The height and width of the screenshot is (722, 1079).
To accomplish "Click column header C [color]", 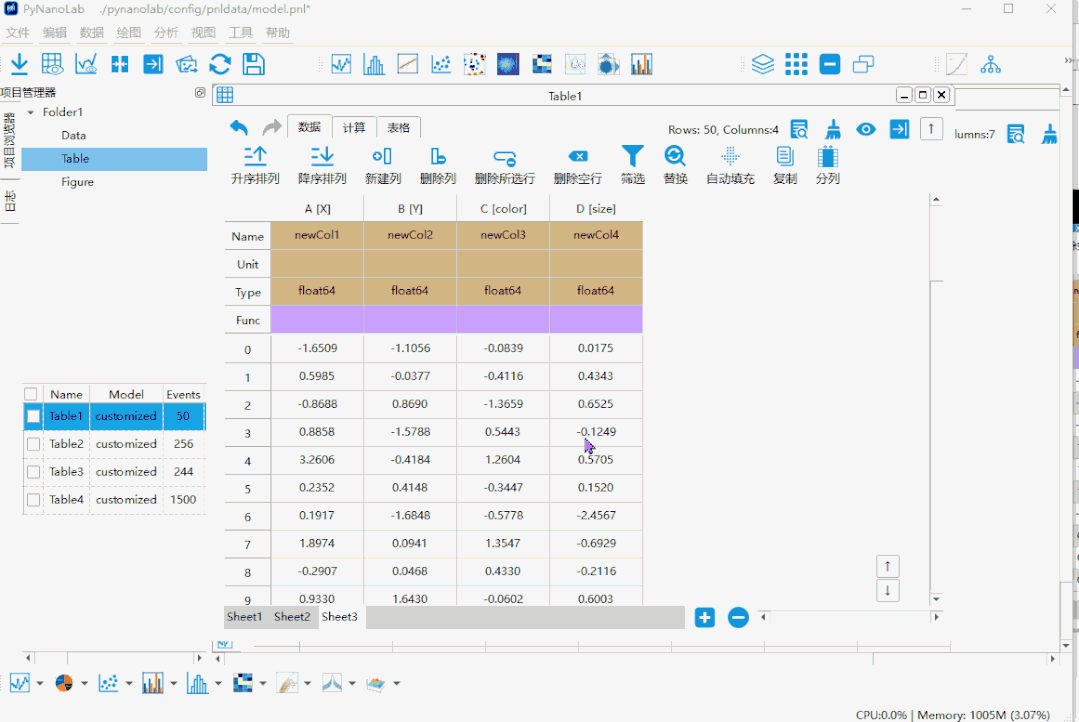I will (503, 209).
